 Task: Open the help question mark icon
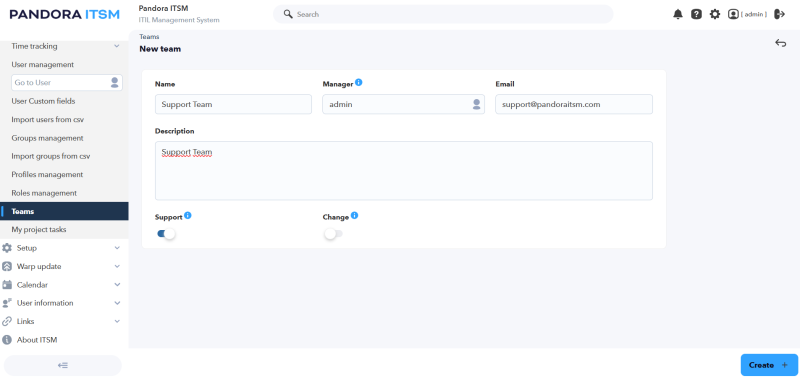pos(696,14)
